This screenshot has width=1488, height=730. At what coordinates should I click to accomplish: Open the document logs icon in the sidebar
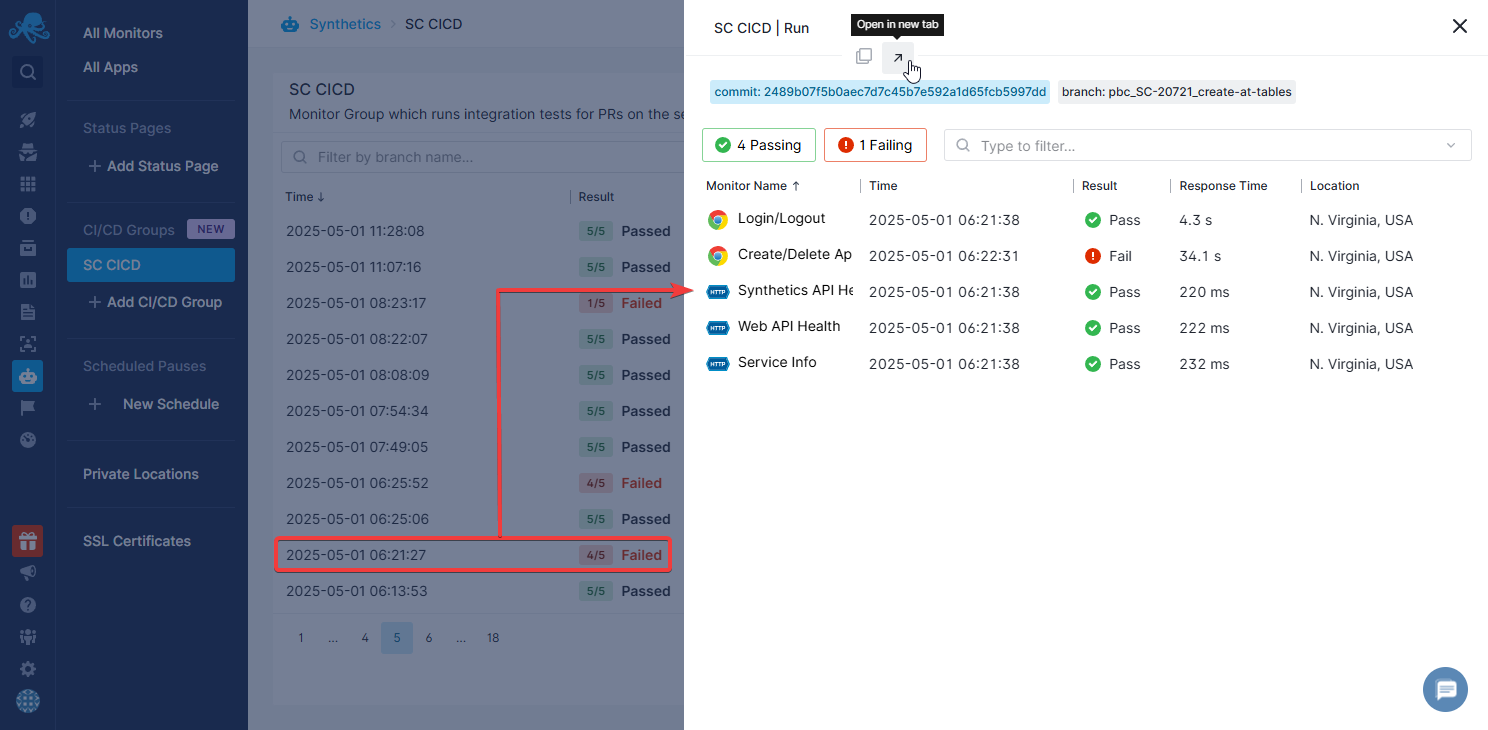tap(28, 312)
